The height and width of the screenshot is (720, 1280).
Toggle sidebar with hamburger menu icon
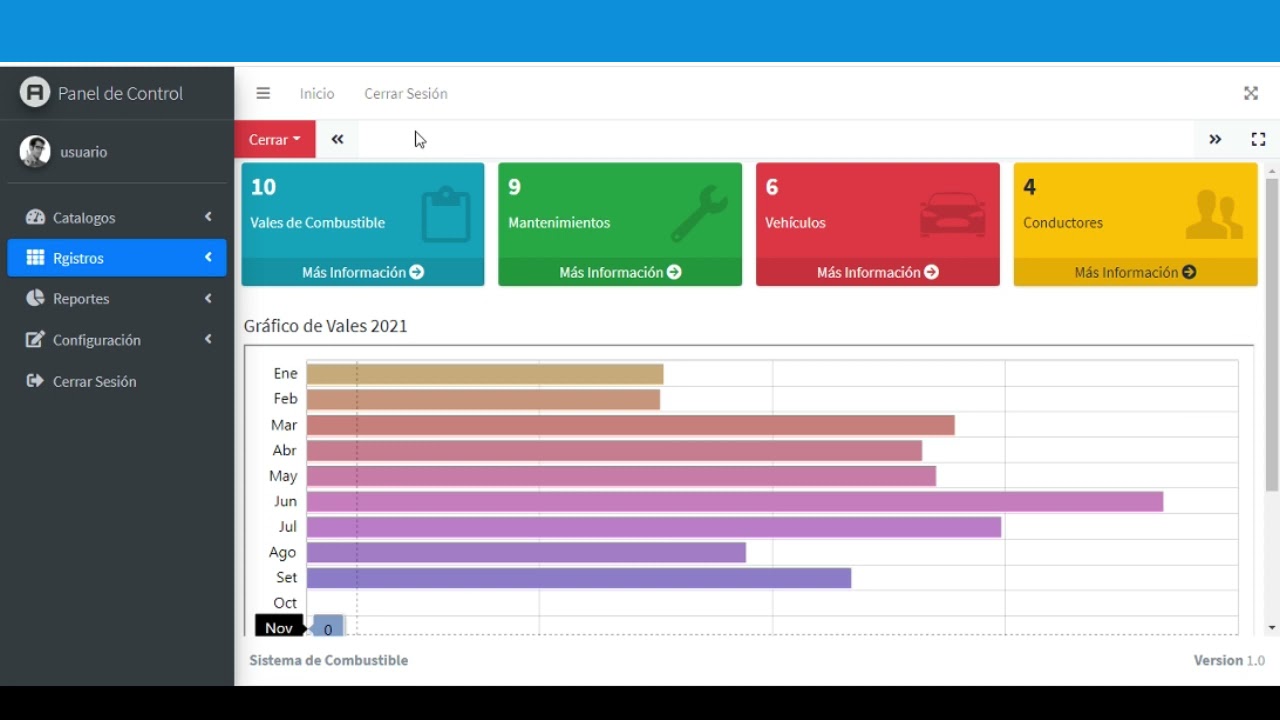point(263,93)
